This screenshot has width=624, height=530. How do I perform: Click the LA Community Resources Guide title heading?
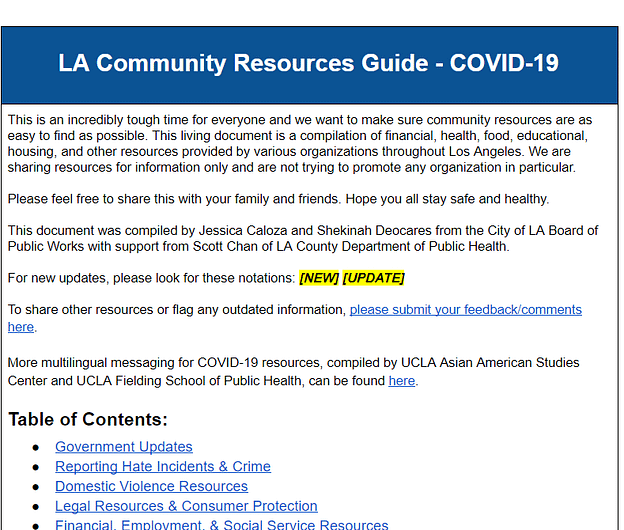point(308,63)
